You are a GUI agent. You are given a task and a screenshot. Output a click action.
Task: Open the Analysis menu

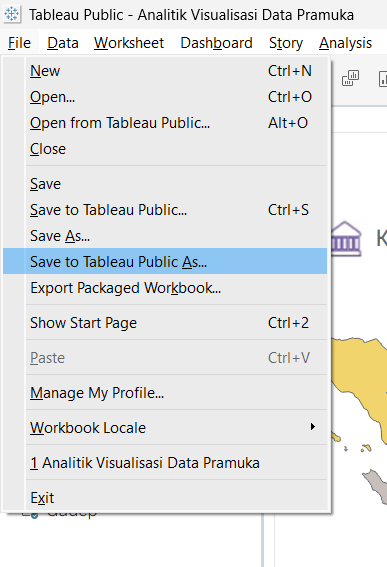pos(345,43)
